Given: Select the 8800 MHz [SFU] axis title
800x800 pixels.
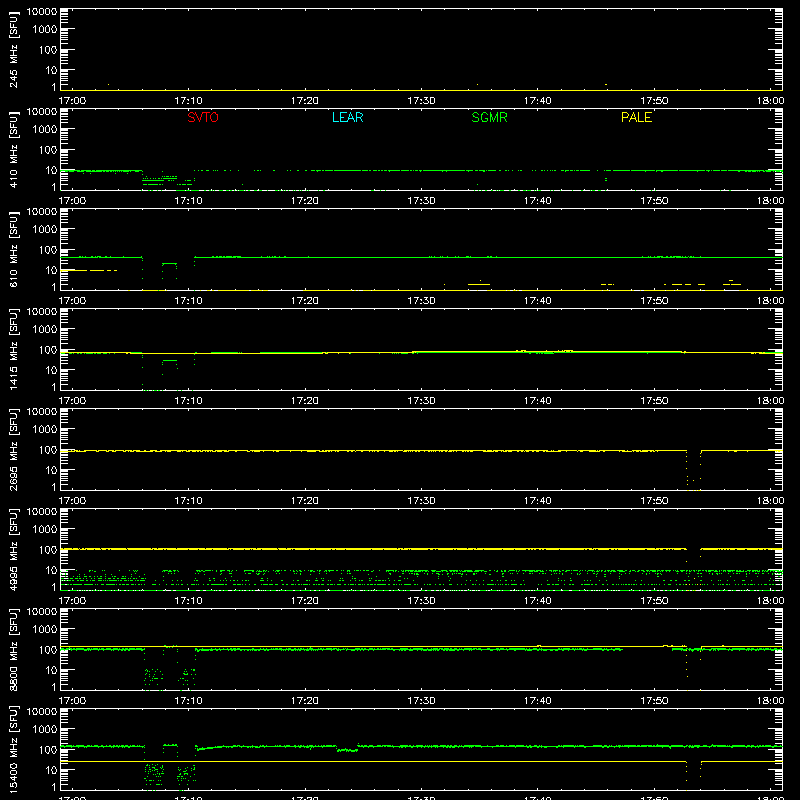Looking at the screenshot, I should click(13, 649).
